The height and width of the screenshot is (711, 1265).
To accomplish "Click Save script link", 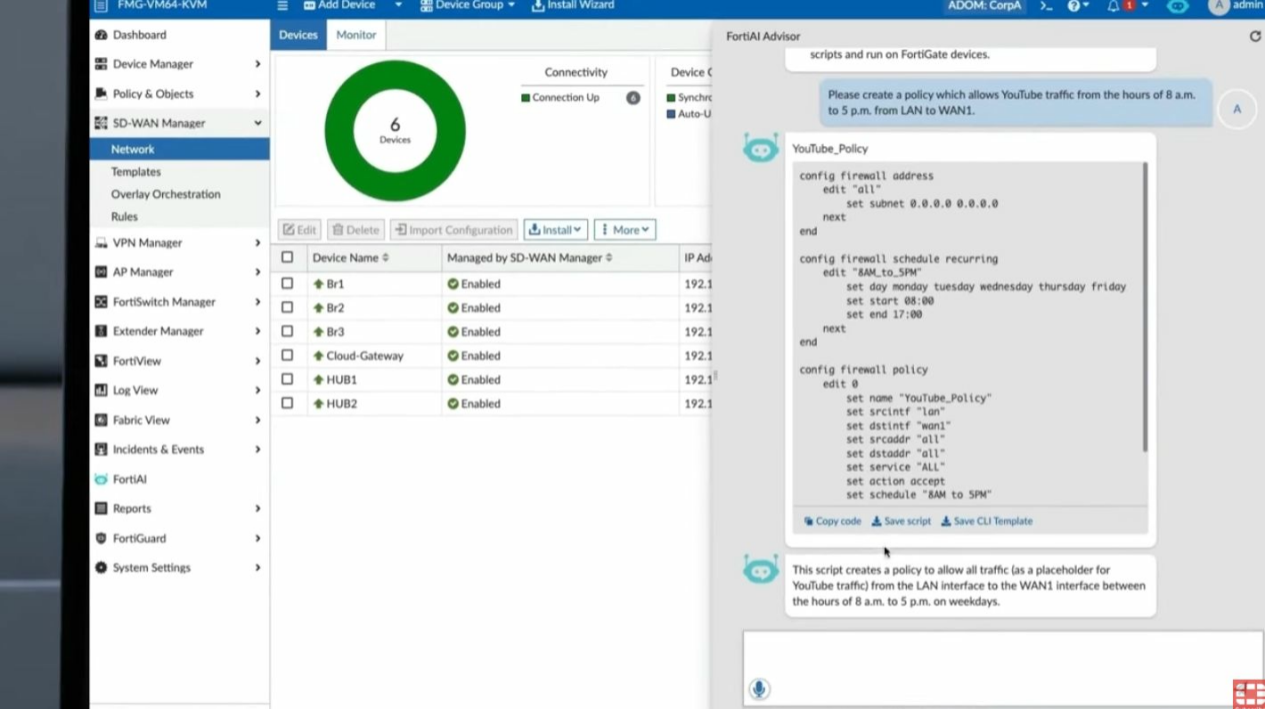I will (x=901, y=521).
